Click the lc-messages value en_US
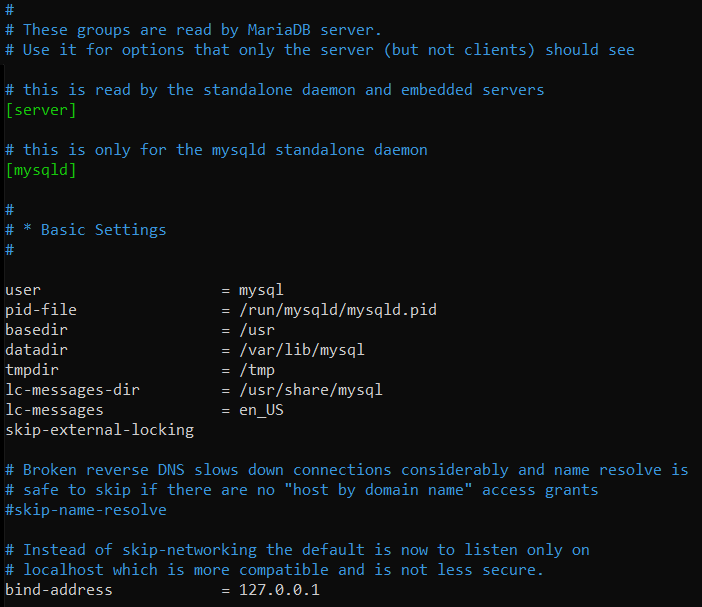The image size is (702, 607). point(260,410)
